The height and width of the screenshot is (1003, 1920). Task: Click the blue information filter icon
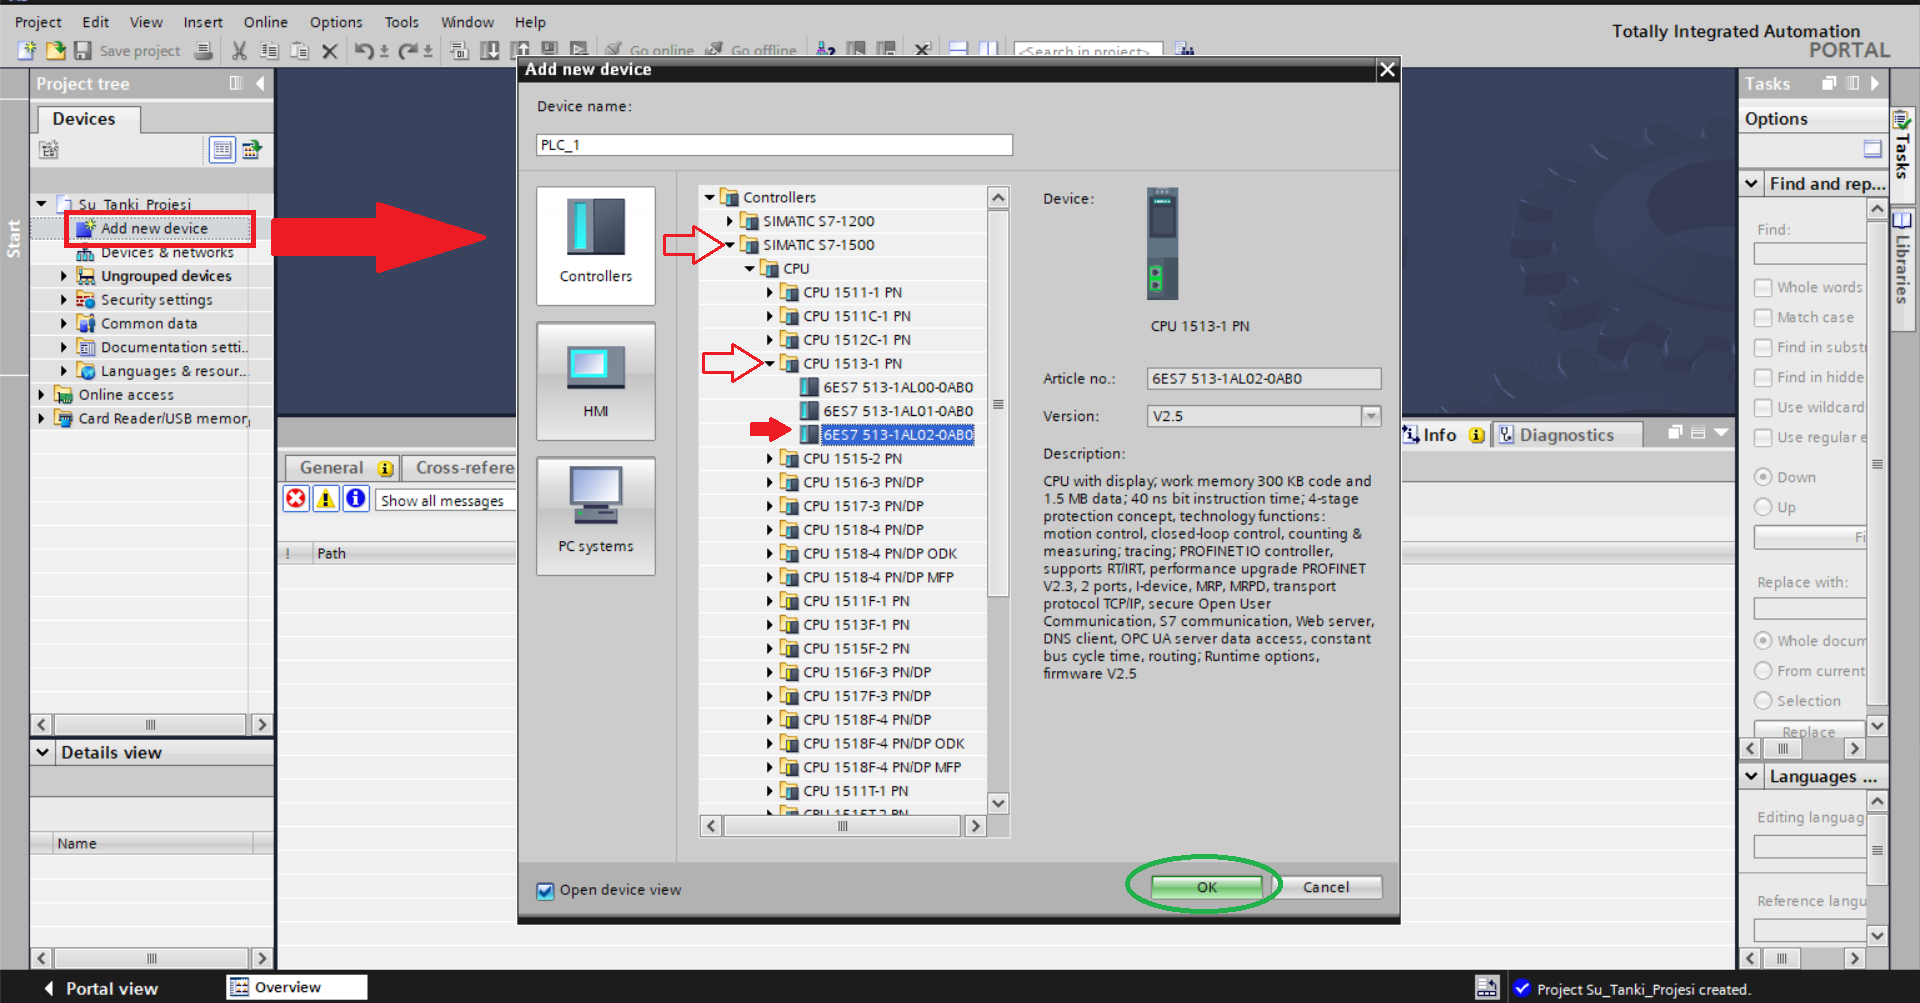pyautogui.click(x=356, y=499)
